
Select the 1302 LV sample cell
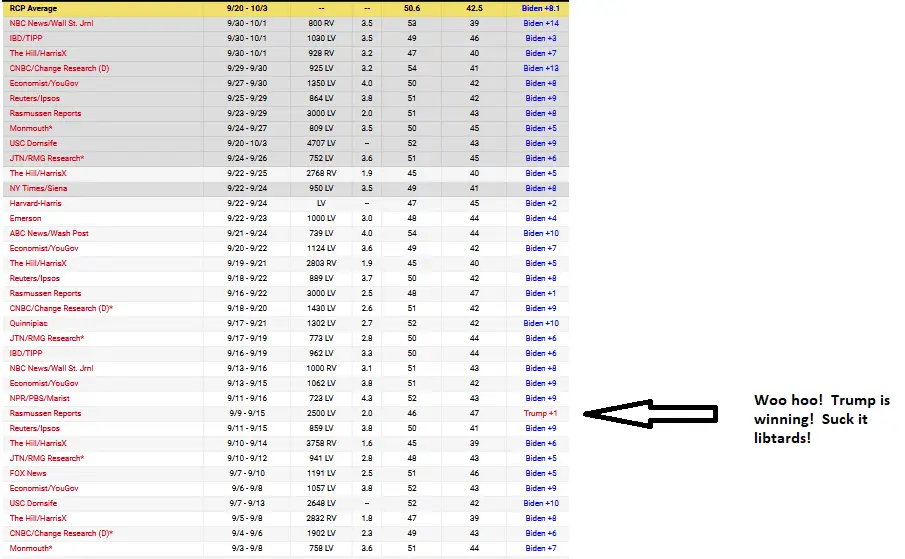click(x=321, y=323)
